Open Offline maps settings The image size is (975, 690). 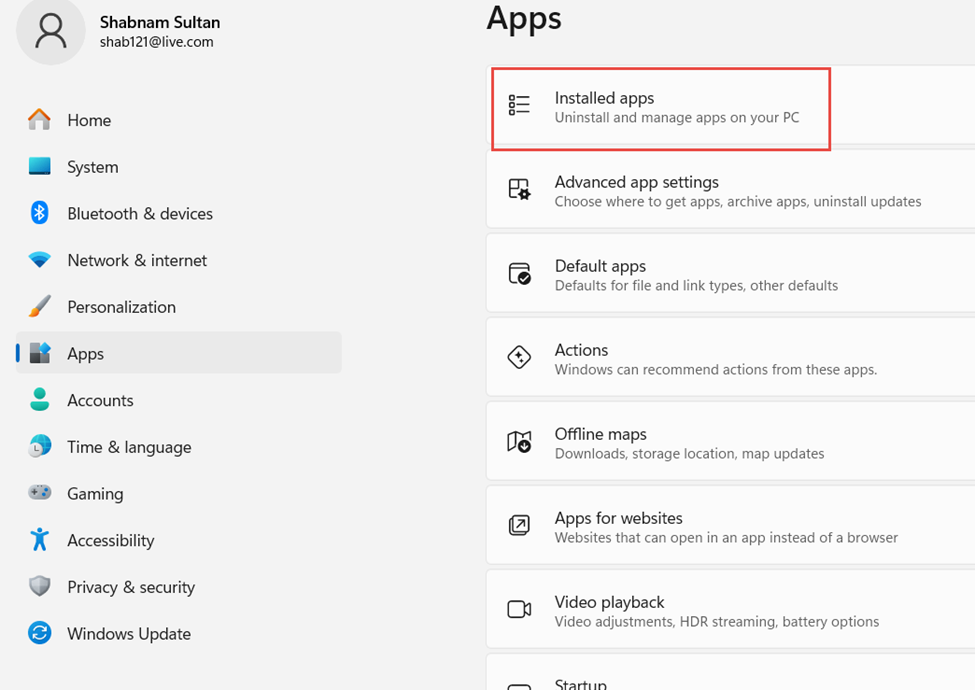(x=731, y=441)
